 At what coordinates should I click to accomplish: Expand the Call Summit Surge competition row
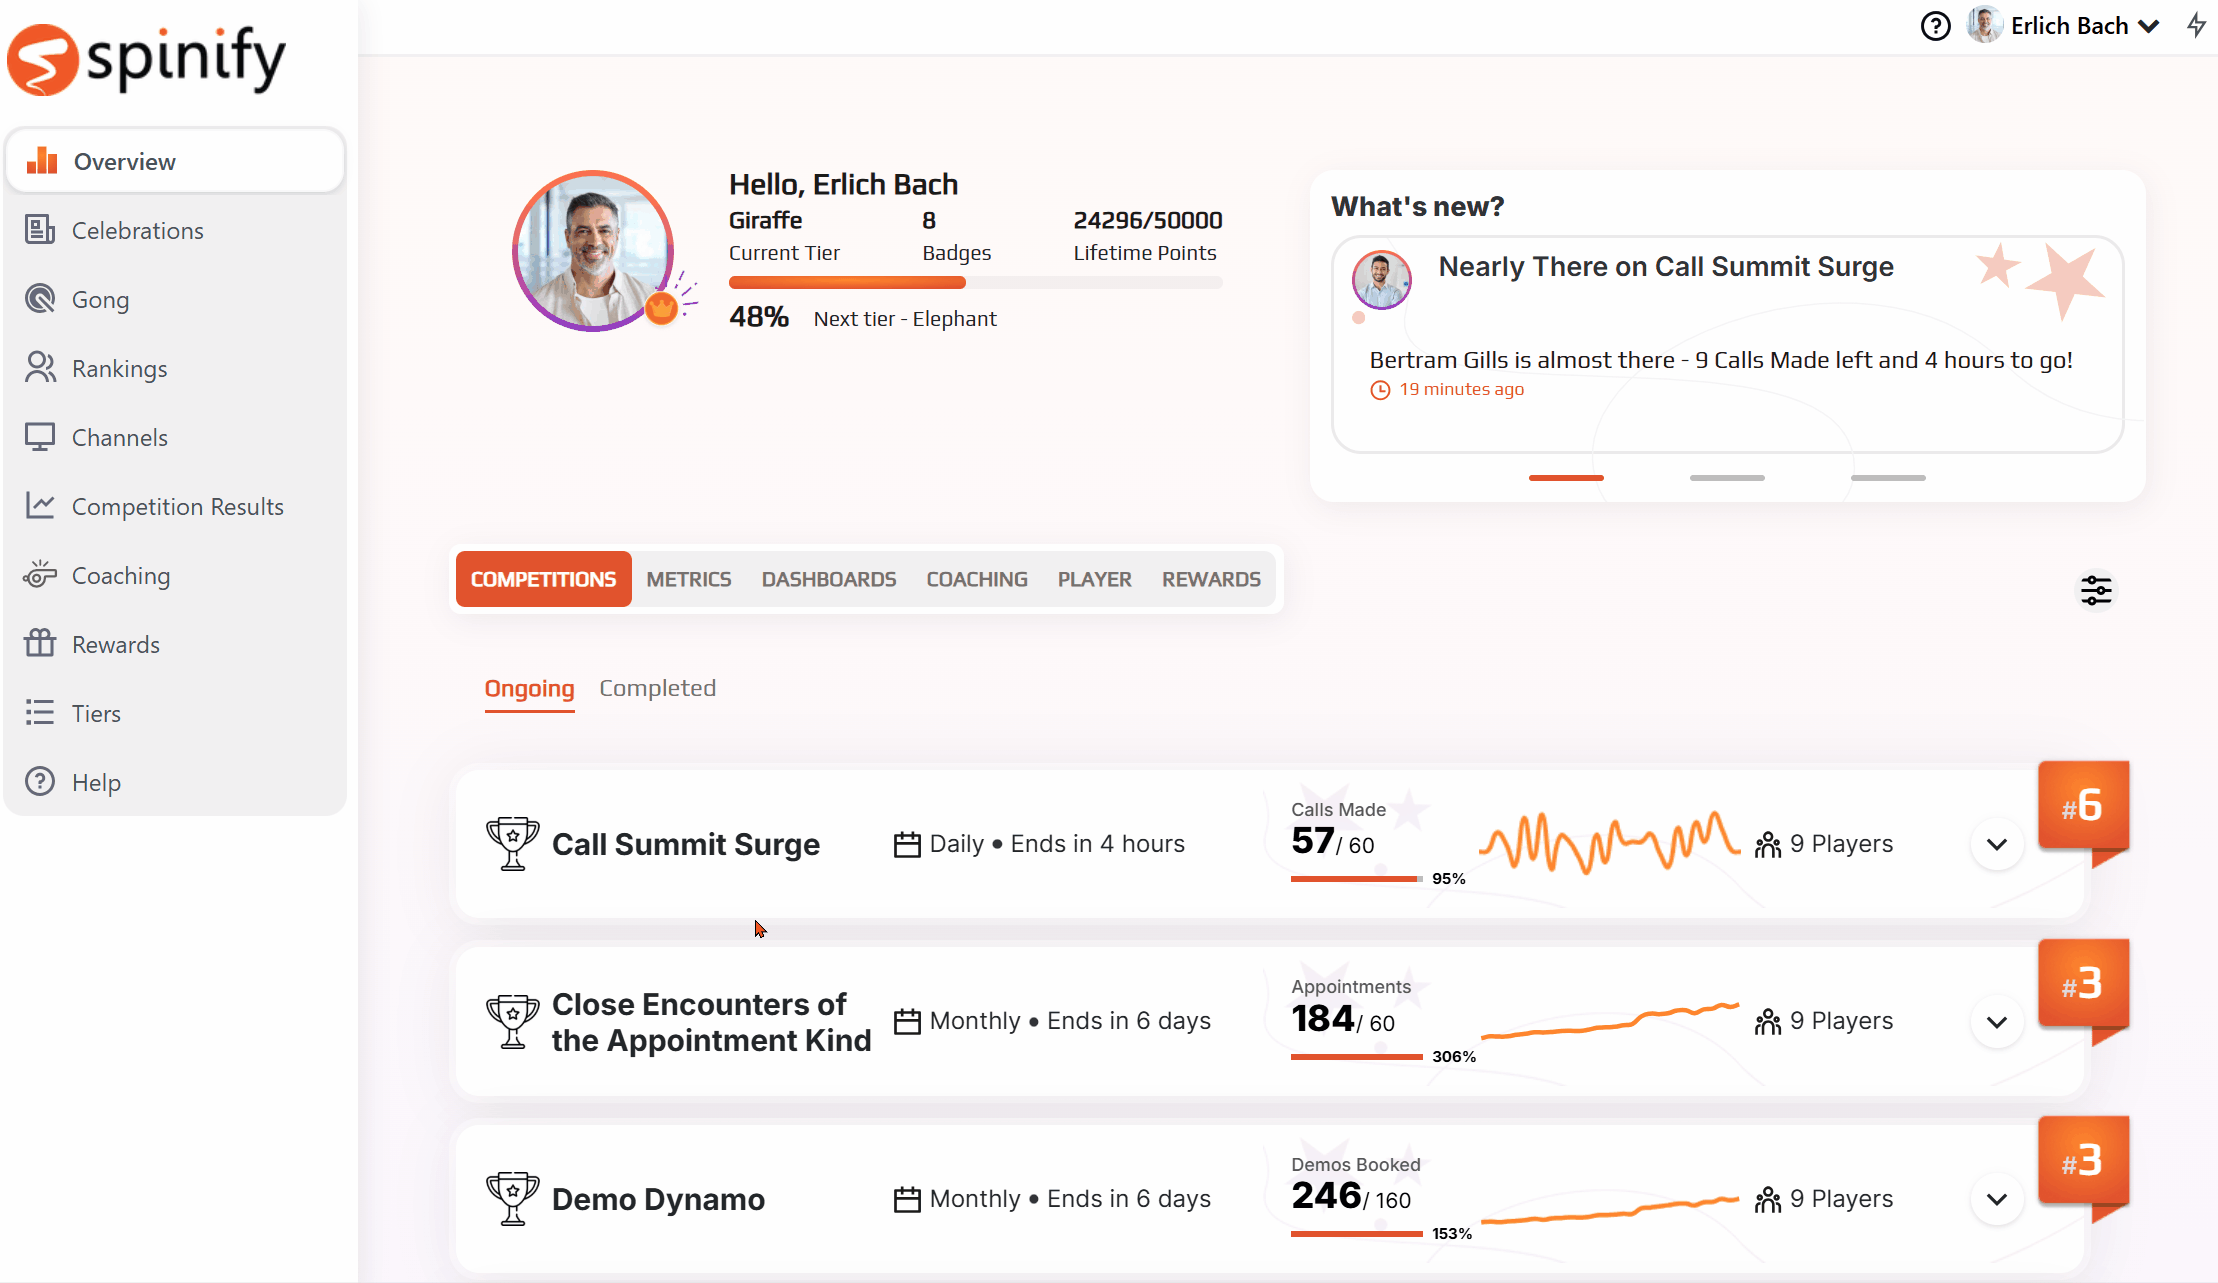click(x=1997, y=844)
